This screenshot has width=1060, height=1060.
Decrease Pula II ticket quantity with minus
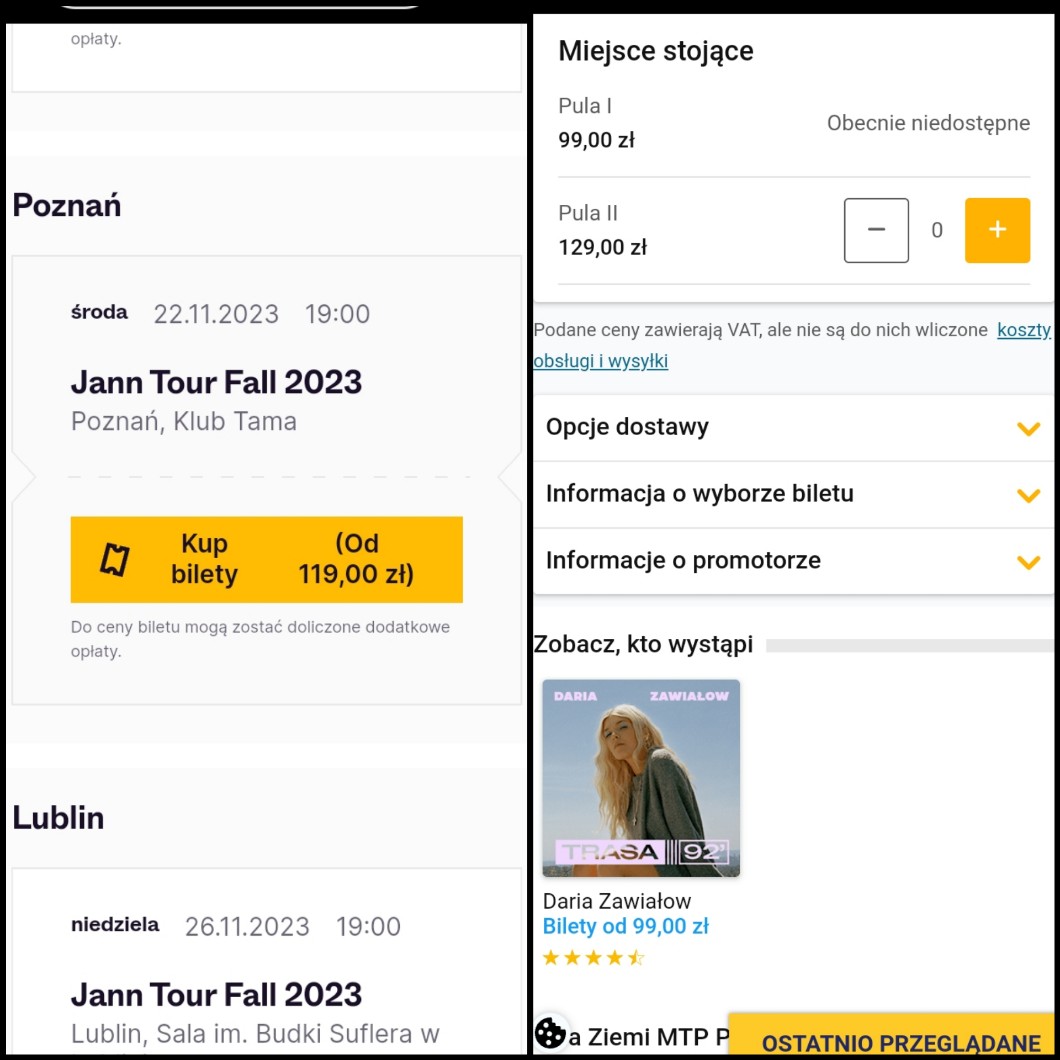coord(876,230)
